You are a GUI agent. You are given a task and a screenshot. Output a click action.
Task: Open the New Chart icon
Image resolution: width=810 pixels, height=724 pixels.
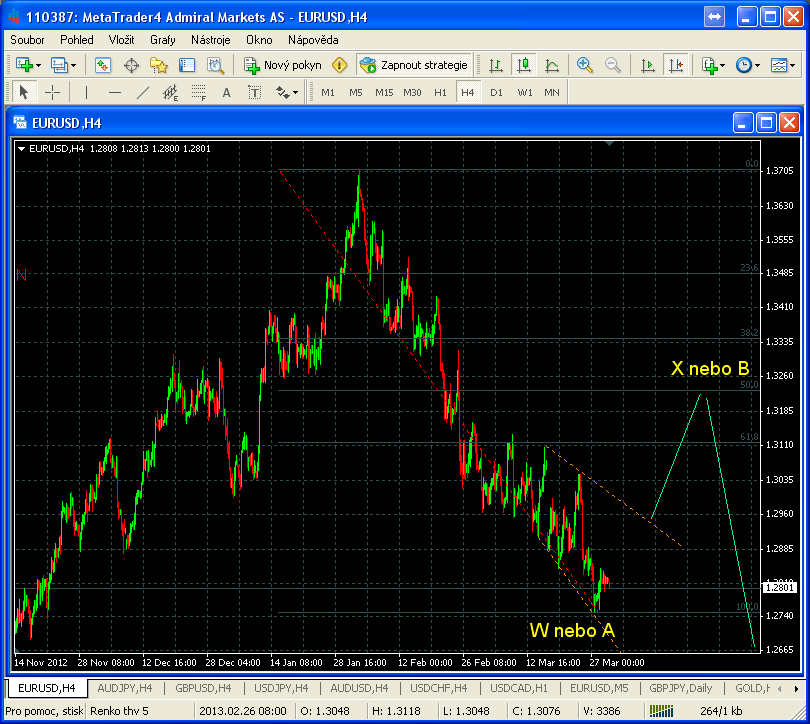[24, 65]
